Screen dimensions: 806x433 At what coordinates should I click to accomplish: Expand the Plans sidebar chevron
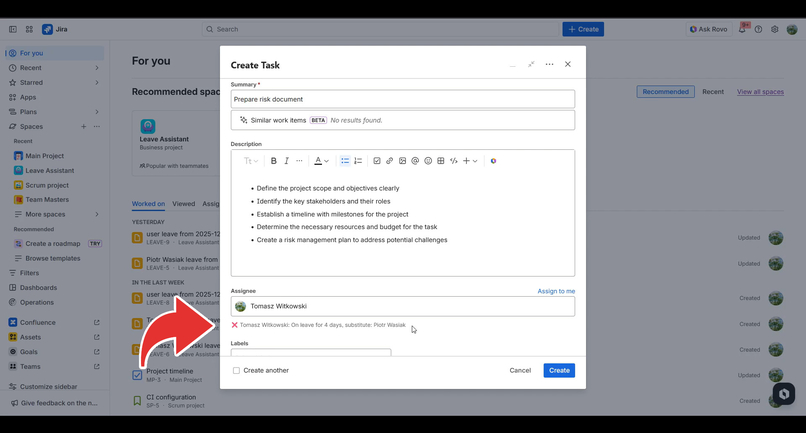(97, 112)
